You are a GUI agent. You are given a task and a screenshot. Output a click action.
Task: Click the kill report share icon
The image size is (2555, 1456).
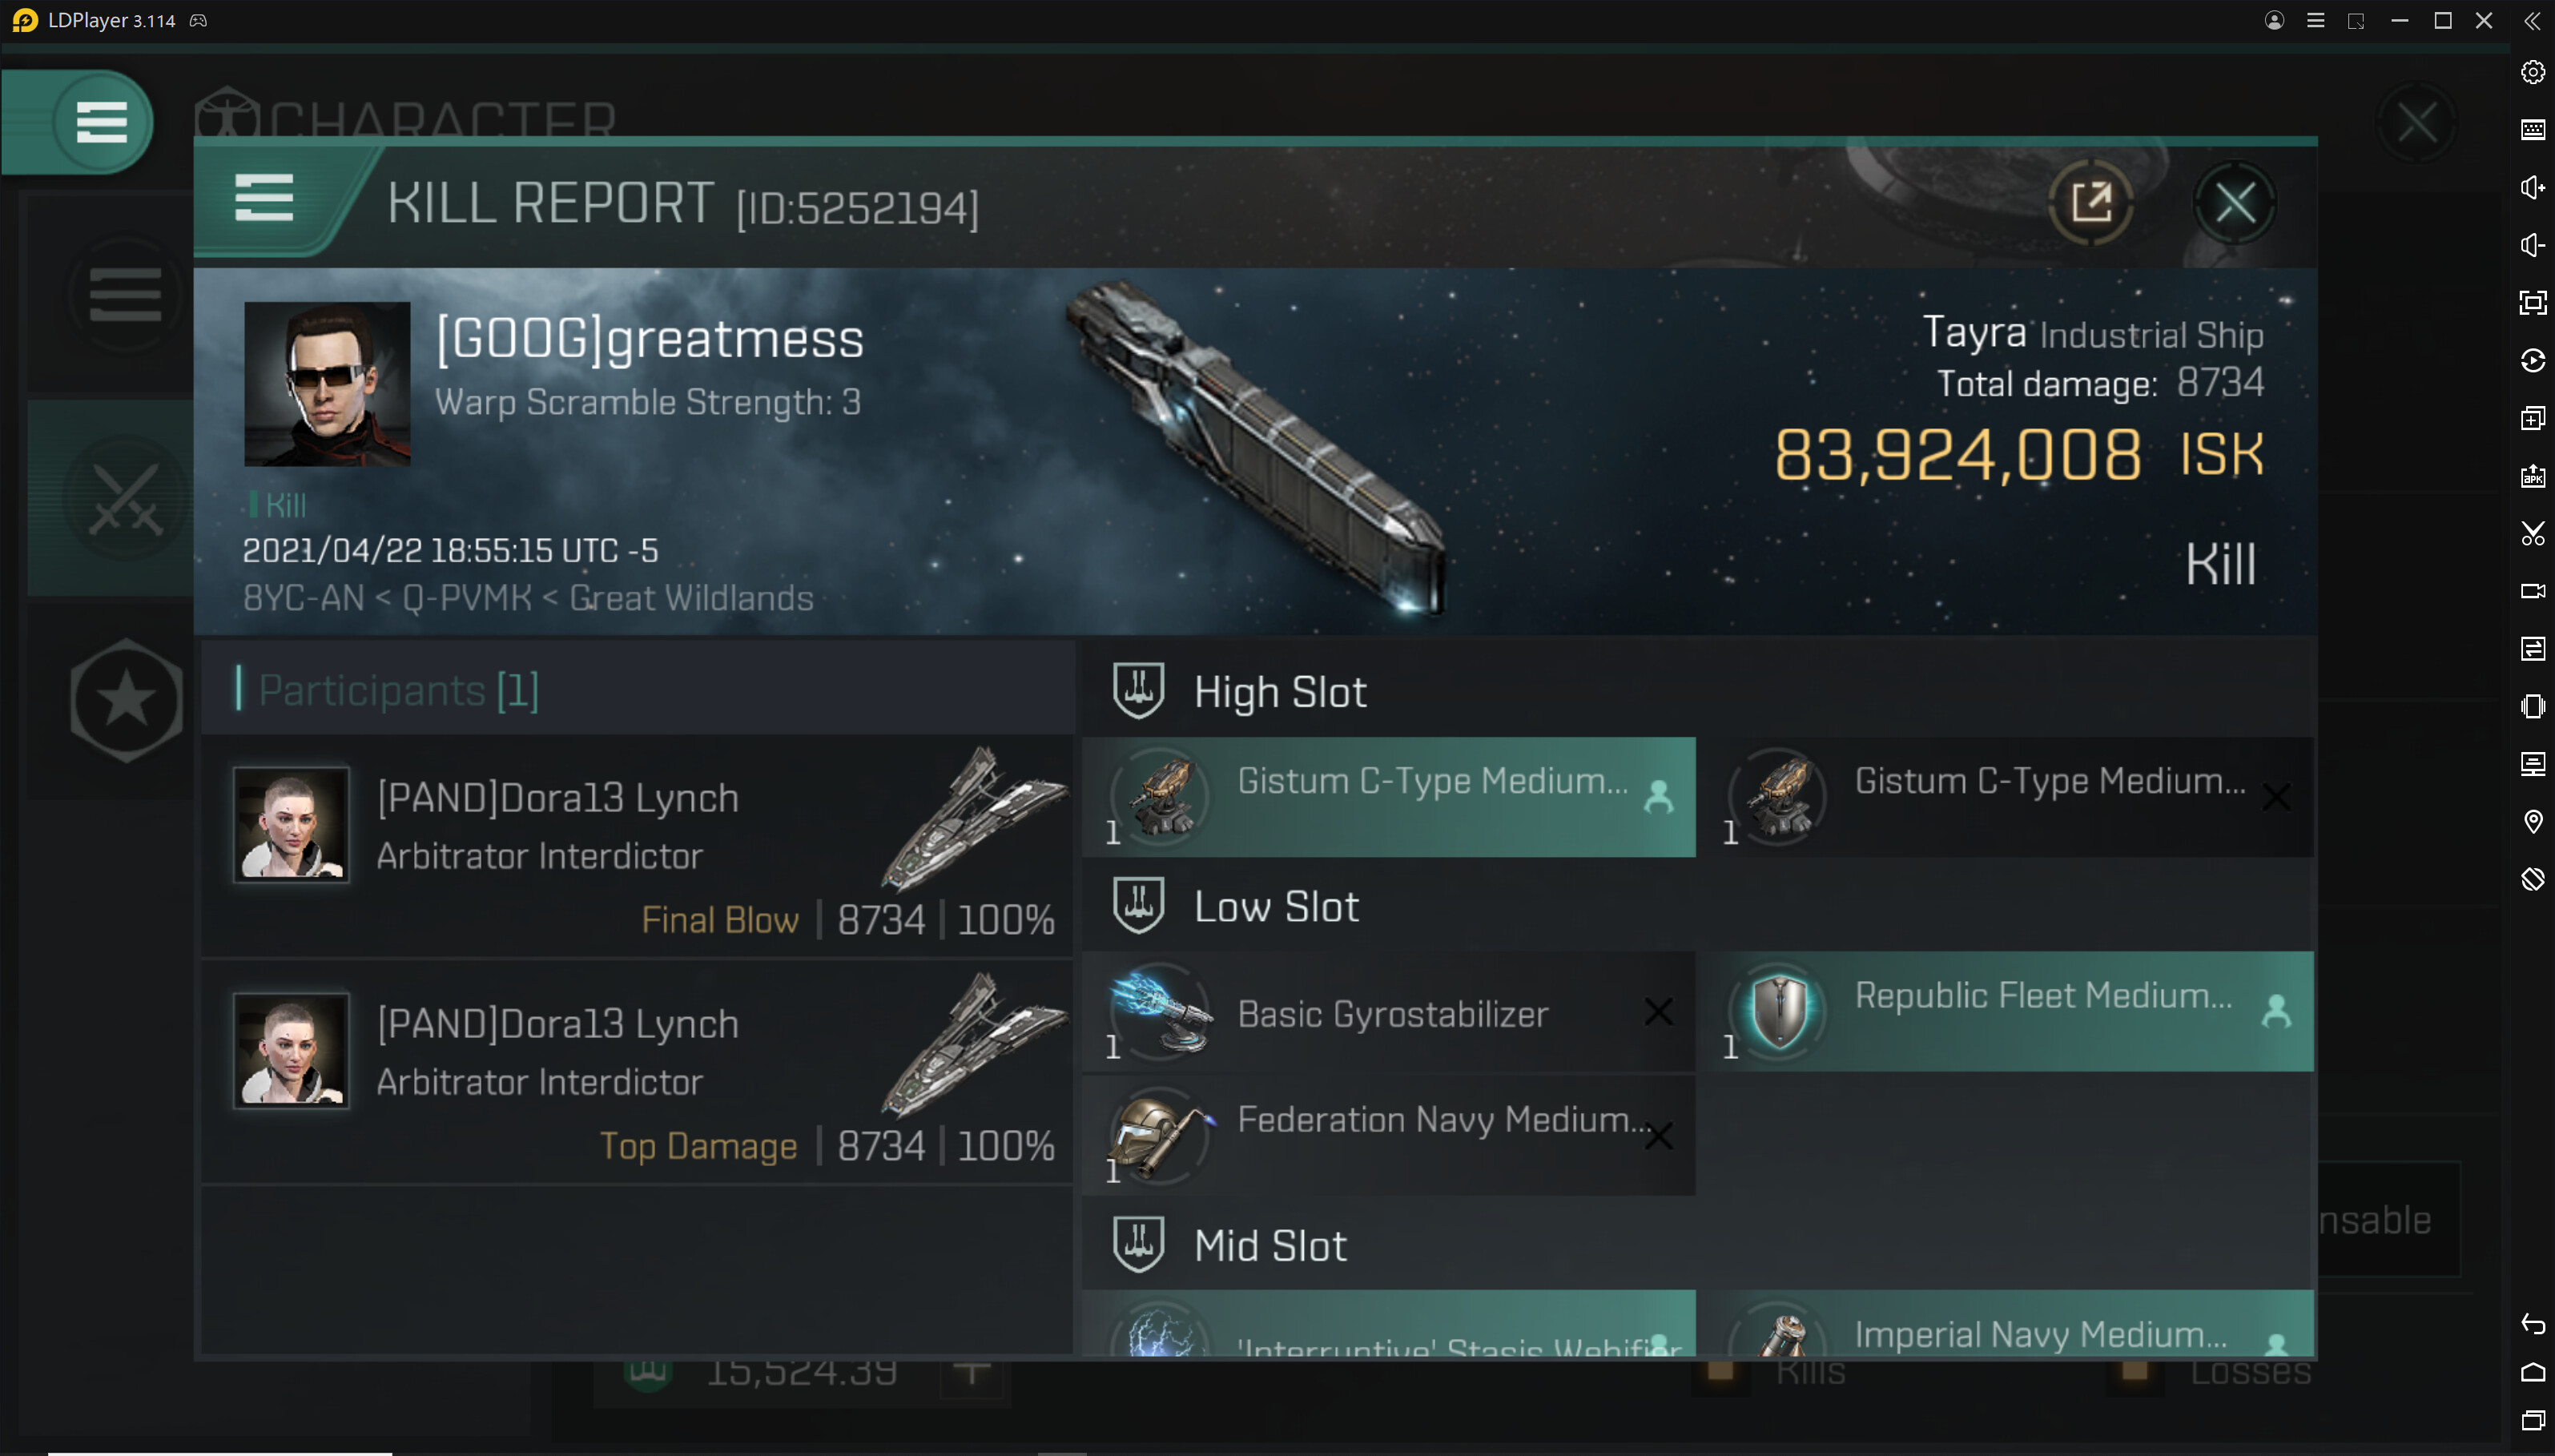tap(2091, 203)
